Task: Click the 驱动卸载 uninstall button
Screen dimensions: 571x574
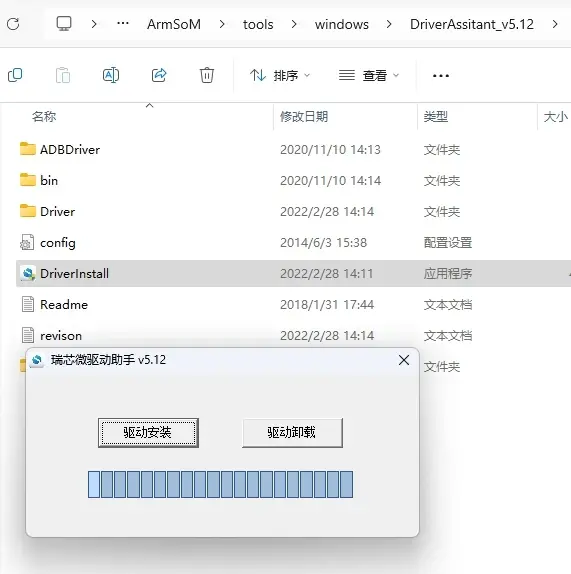Action: pyautogui.click(x=292, y=433)
